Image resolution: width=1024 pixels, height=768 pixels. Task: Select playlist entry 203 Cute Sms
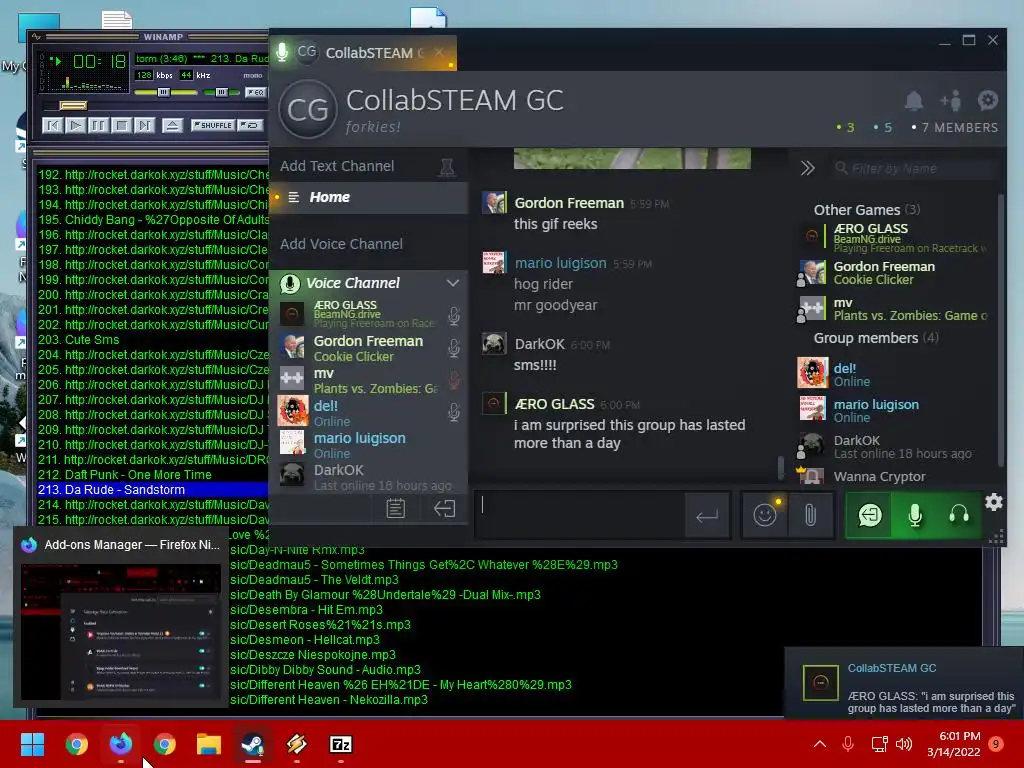[152, 340]
